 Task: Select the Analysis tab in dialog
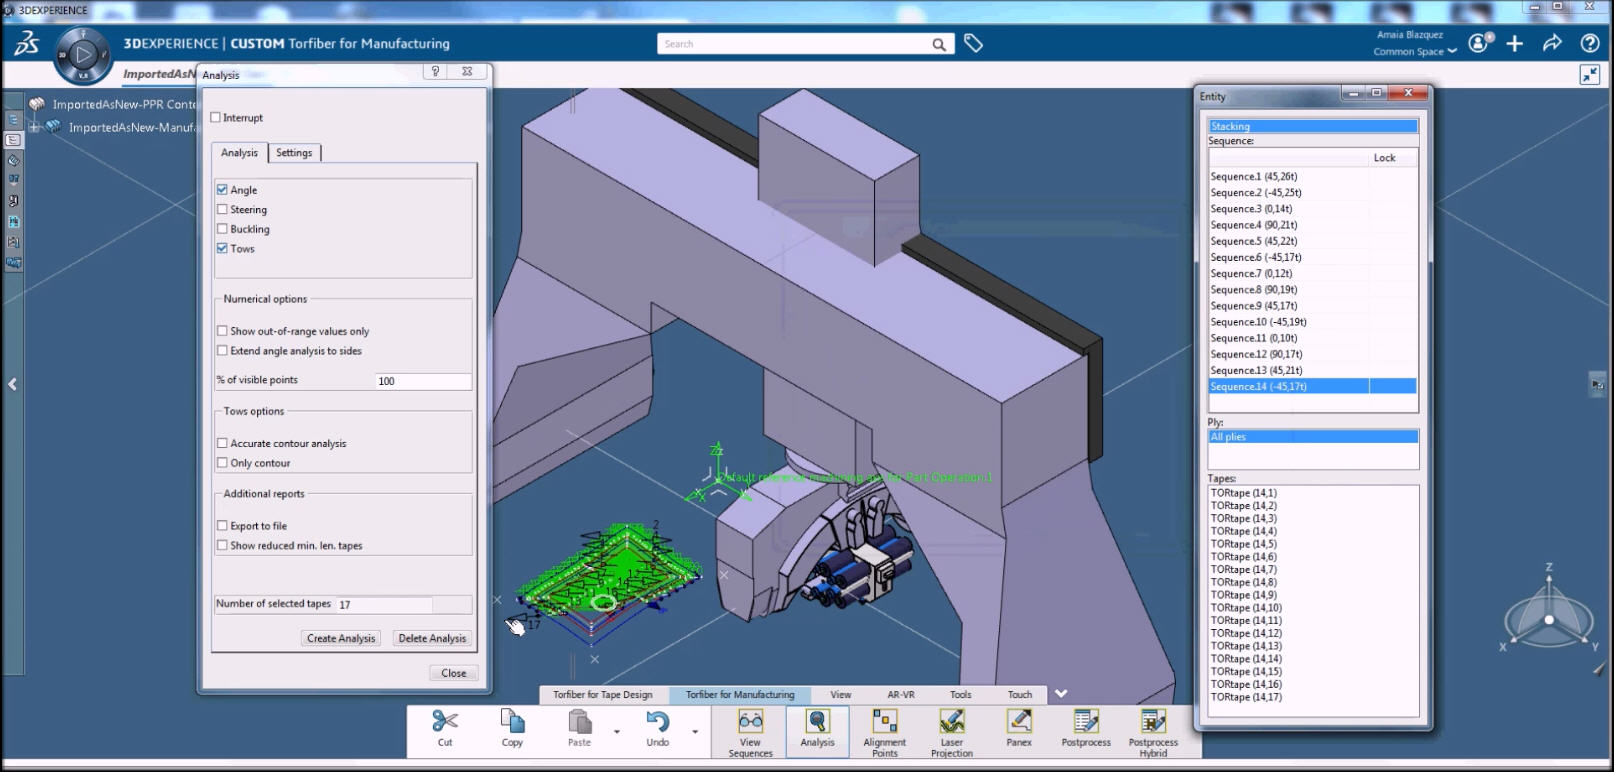239,153
